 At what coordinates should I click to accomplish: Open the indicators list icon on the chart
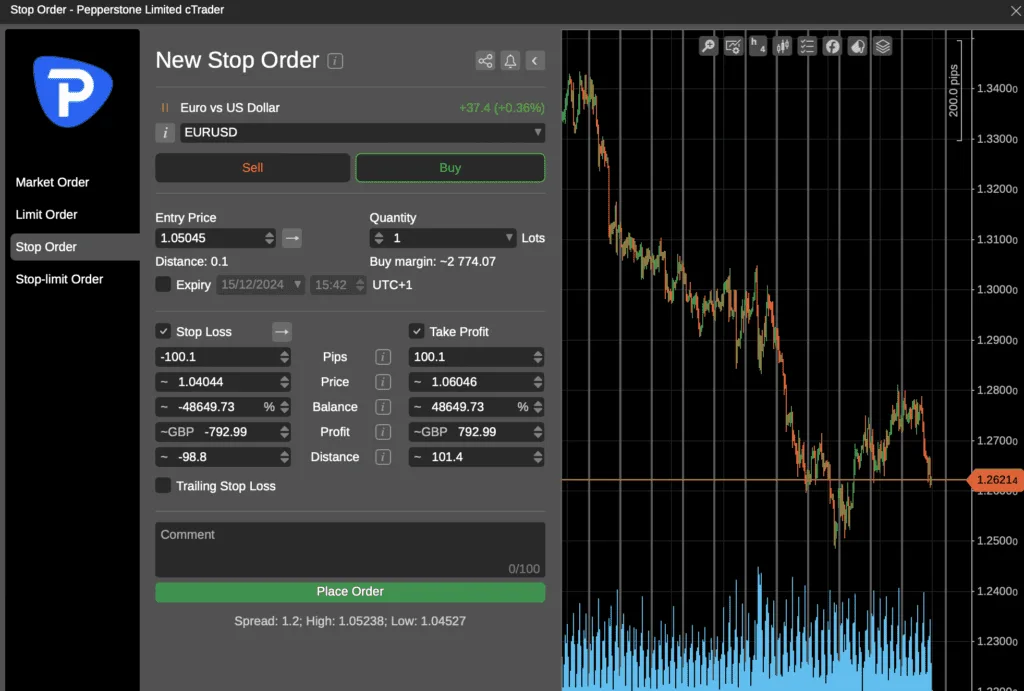pyautogui.click(x=807, y=45)
